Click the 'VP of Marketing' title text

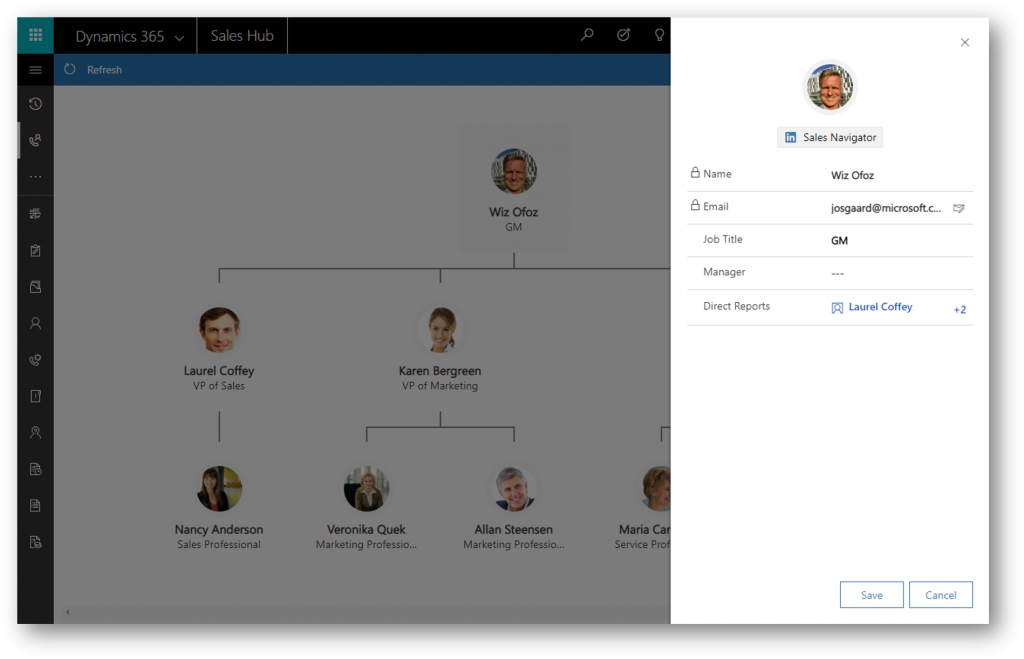coord(440,386)
